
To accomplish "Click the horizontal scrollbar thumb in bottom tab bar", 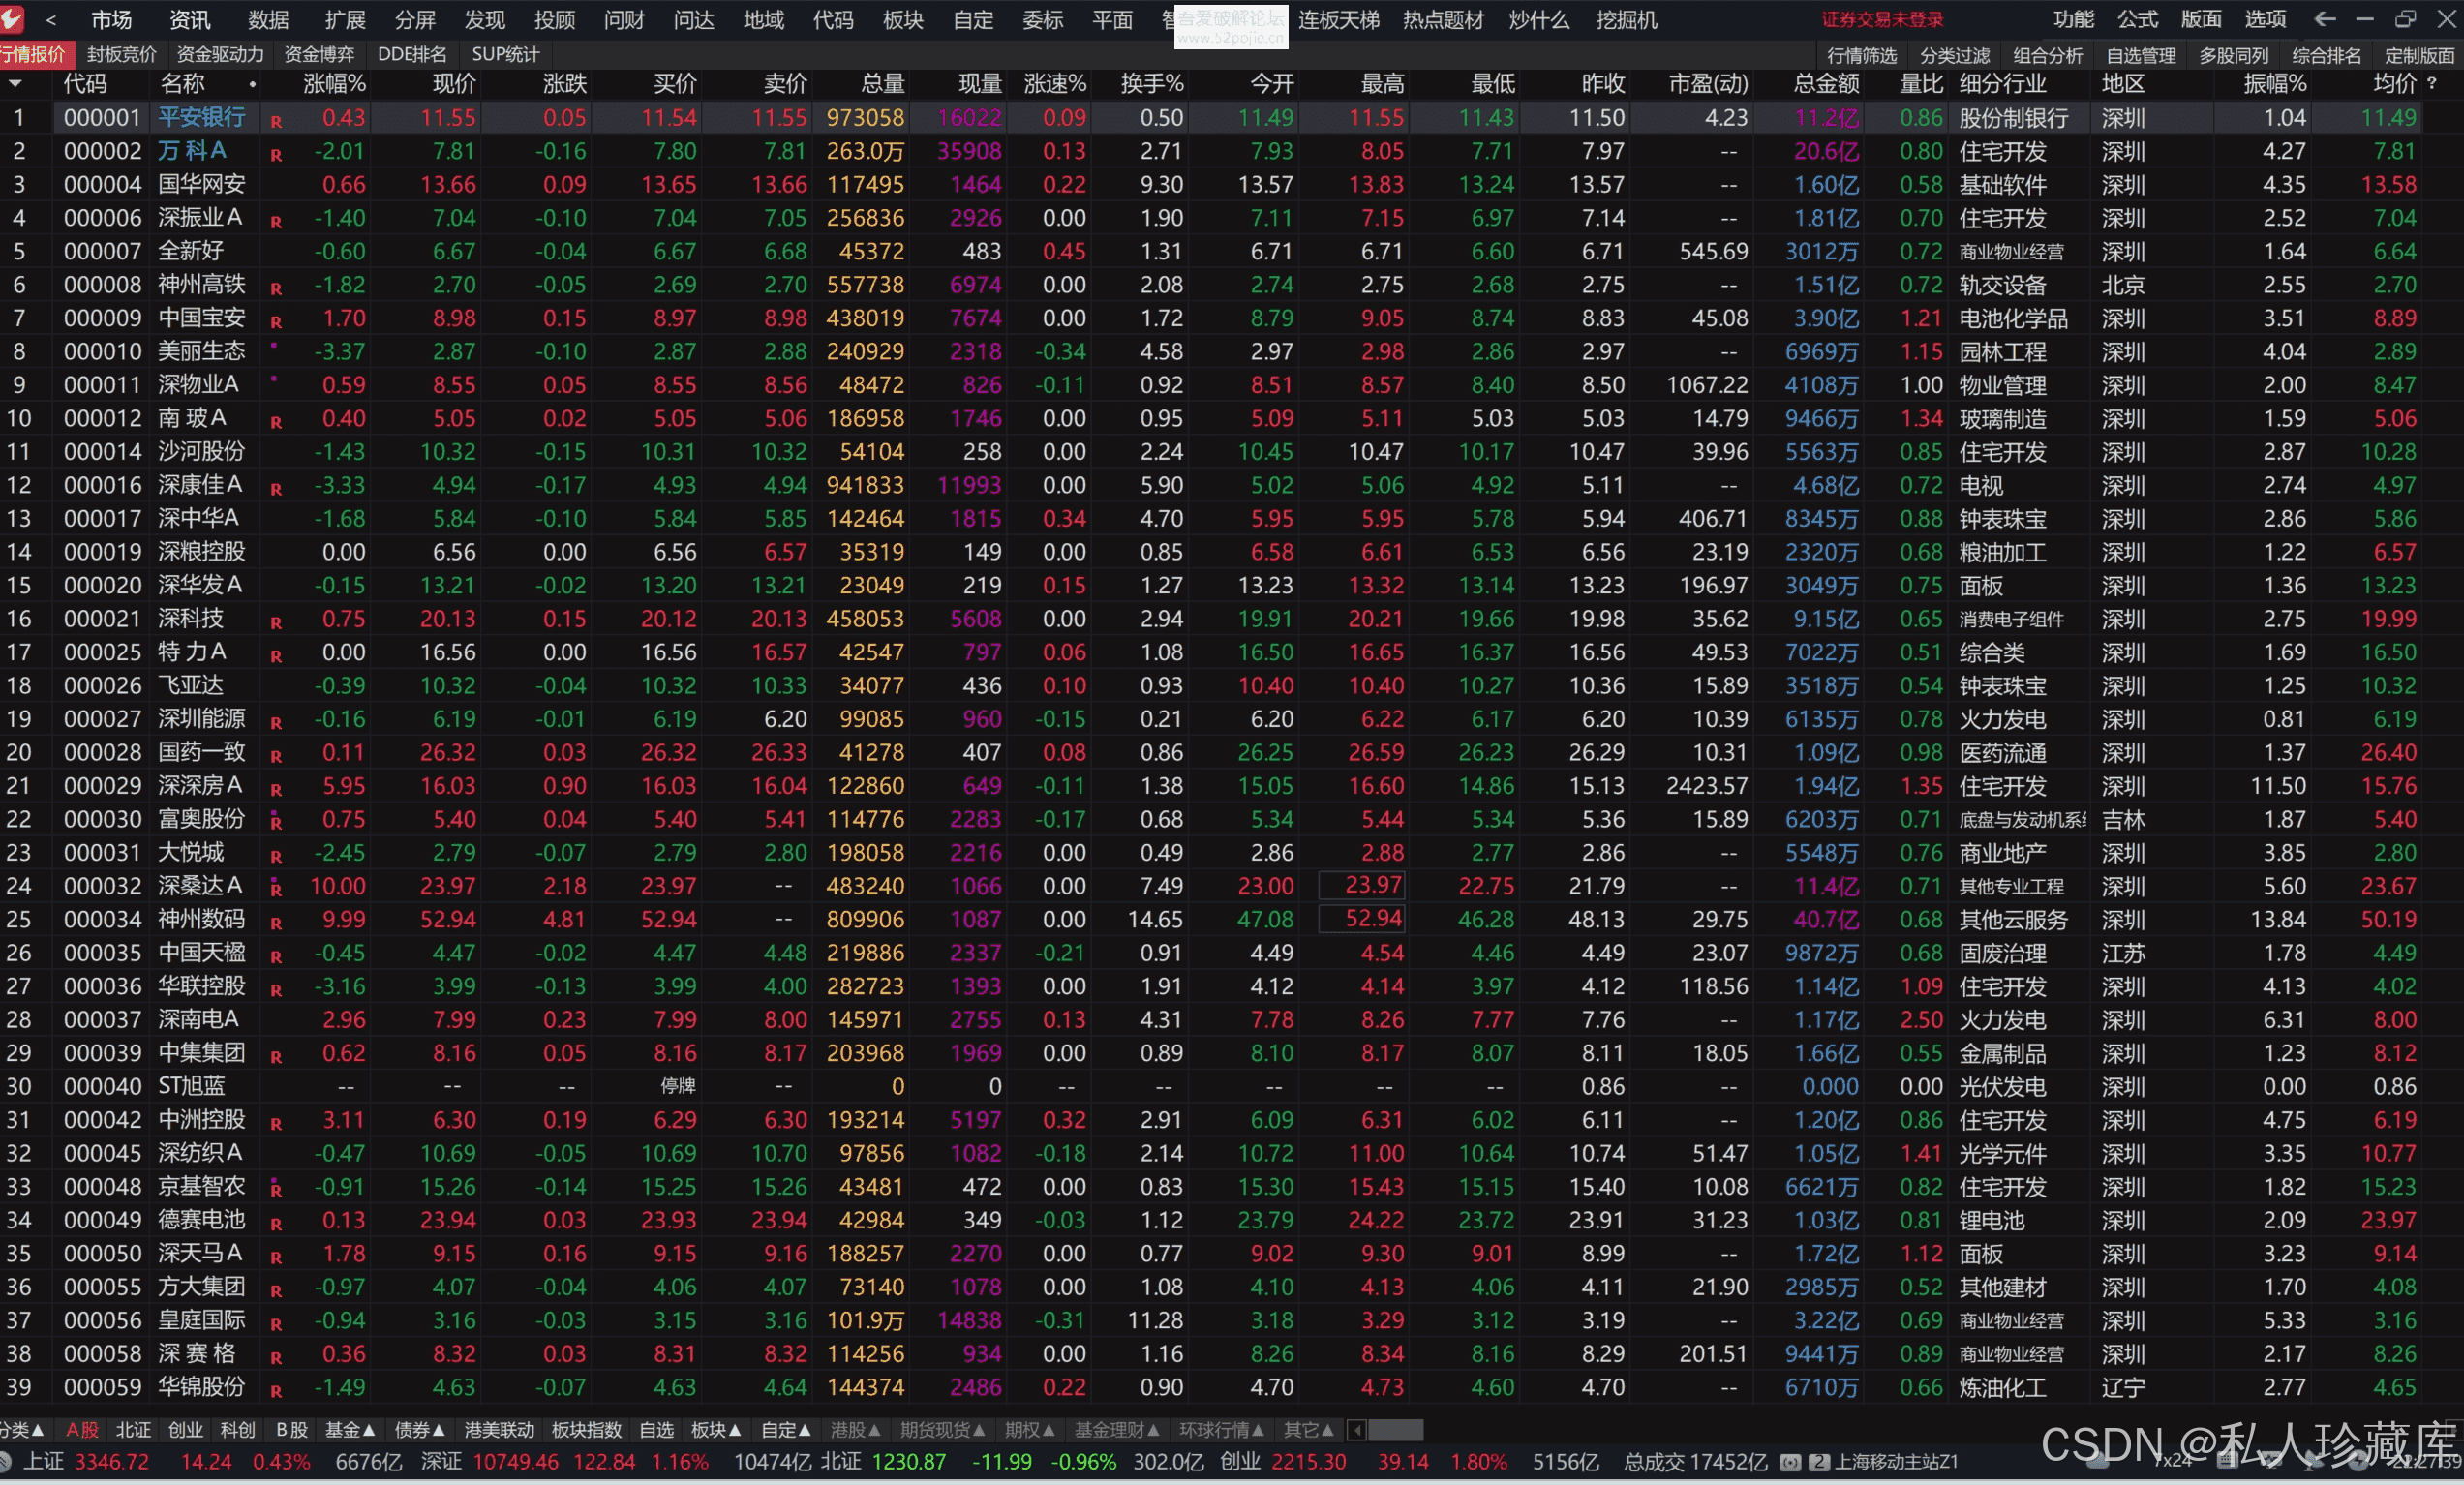I will (1395, 1430).
